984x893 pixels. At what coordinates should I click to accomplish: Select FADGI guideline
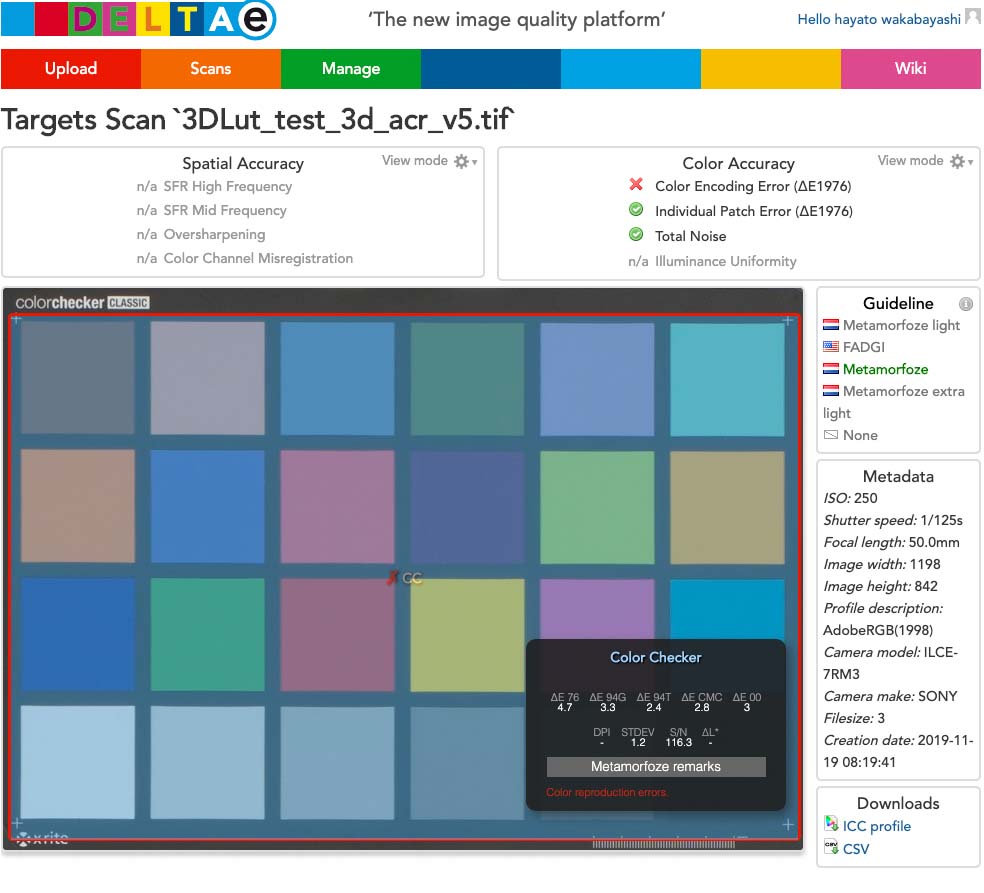864,347
